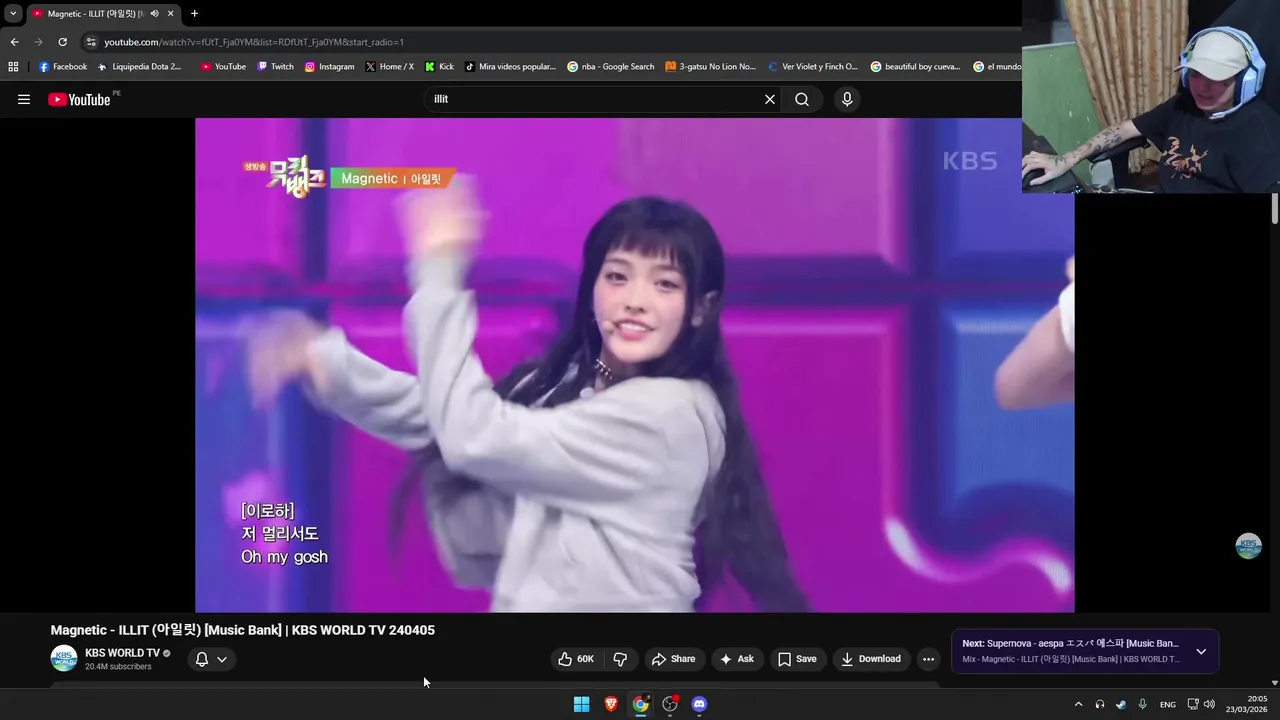Open the 'Mira videos popular' TikTok bookmark

click(x=510, y=67)
